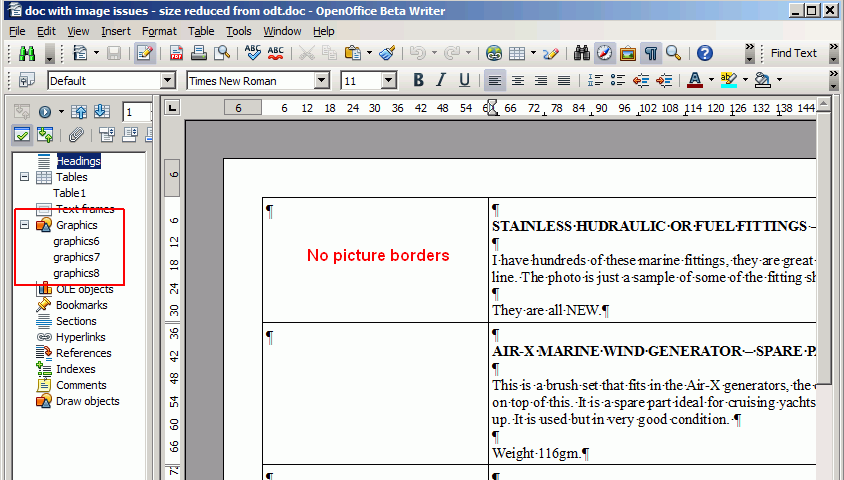The width and height of the screenshot is (844, 480).
Task: Click the Styles and Formatting icon
Action: pyautogui.click(x=26, y=81)
